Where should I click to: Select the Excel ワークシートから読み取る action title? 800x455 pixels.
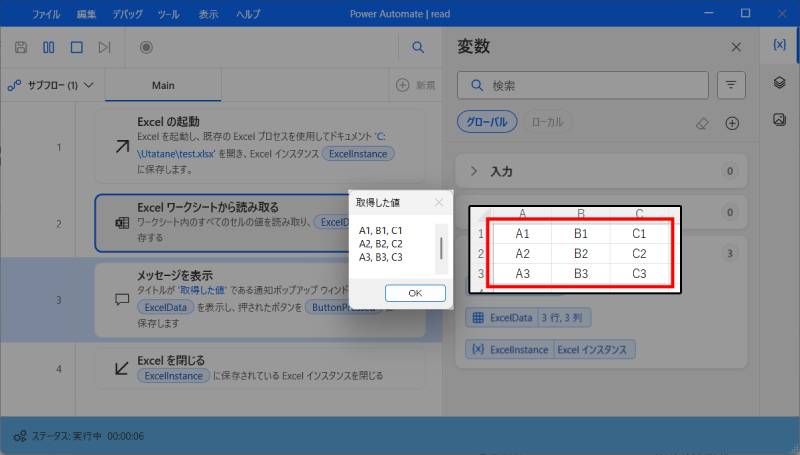[x=208, y=208]
